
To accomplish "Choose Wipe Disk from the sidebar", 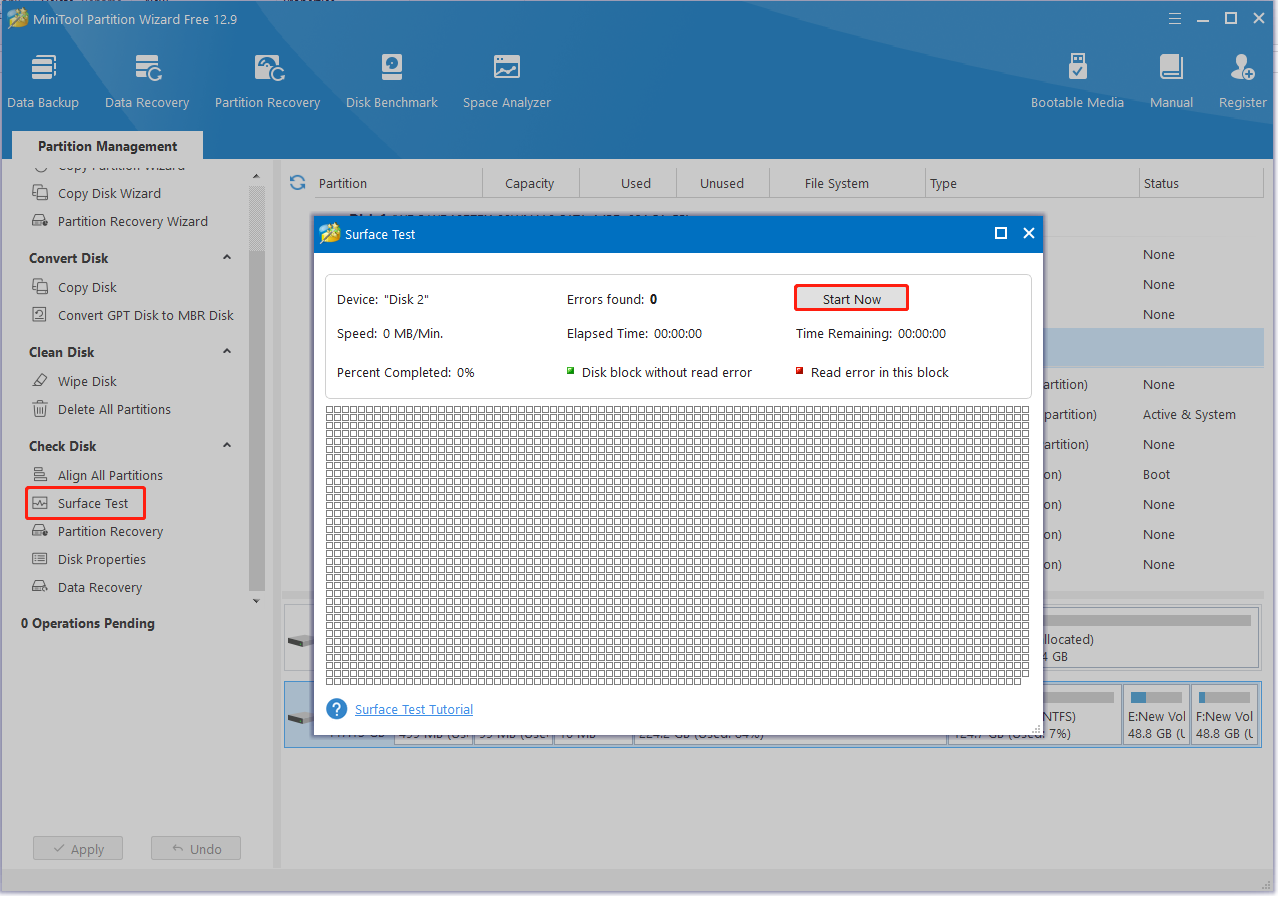I will 87,381.
